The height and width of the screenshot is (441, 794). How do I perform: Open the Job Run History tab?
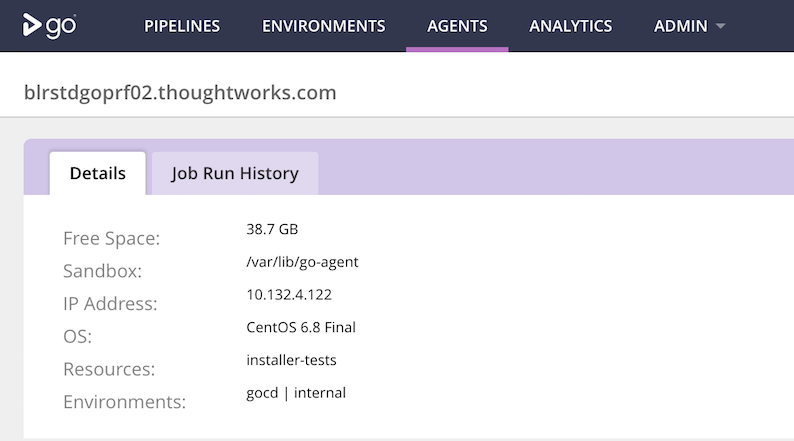click(235, 173)
